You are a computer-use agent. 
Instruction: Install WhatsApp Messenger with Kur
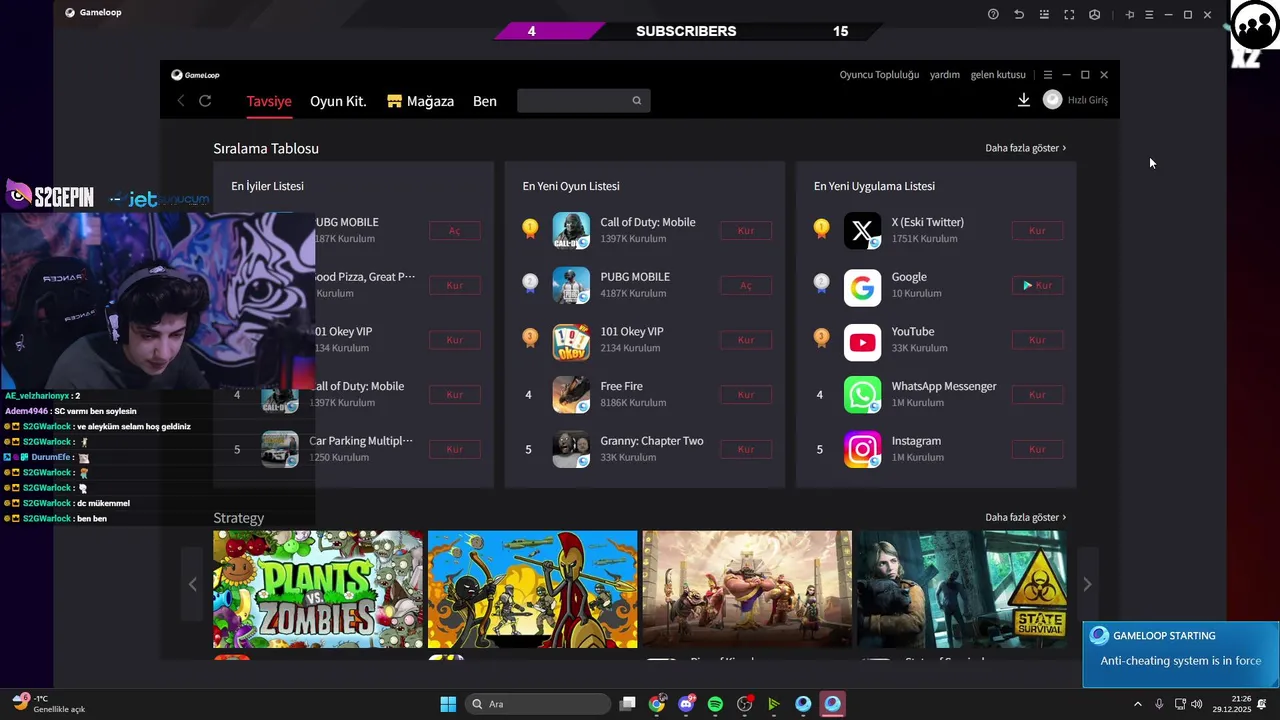pos(1037,395)
